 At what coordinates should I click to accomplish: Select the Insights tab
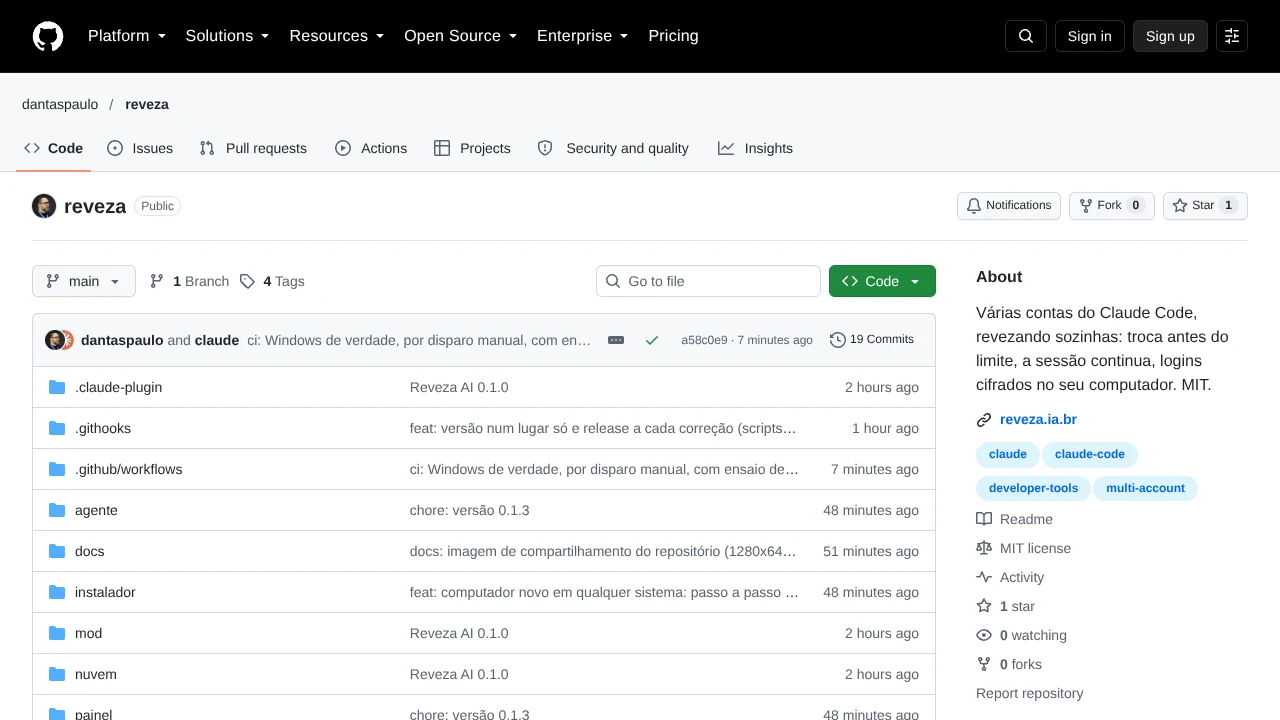tap(755, 148)
